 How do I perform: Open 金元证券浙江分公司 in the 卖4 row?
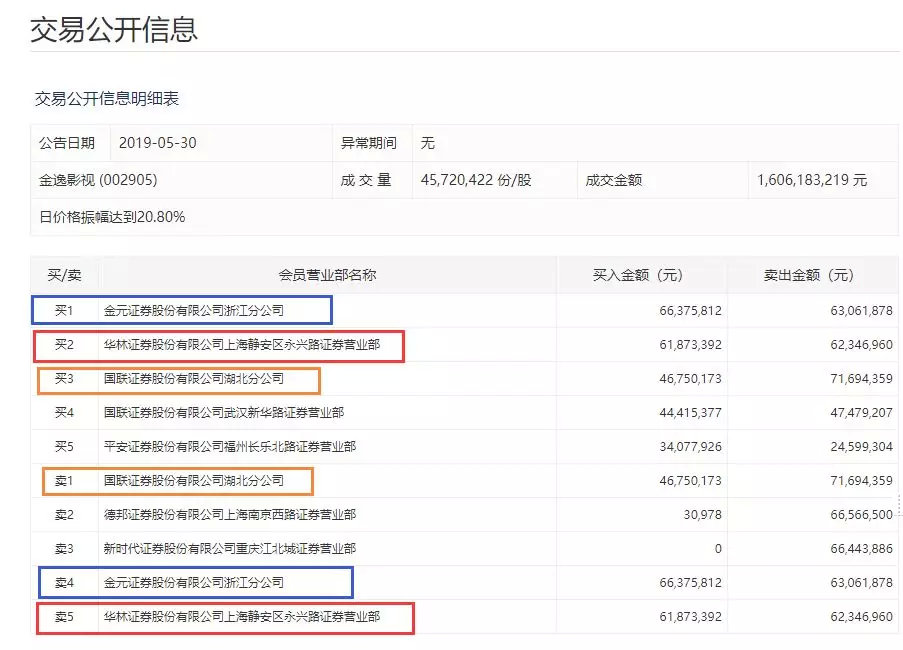point(194,583)
